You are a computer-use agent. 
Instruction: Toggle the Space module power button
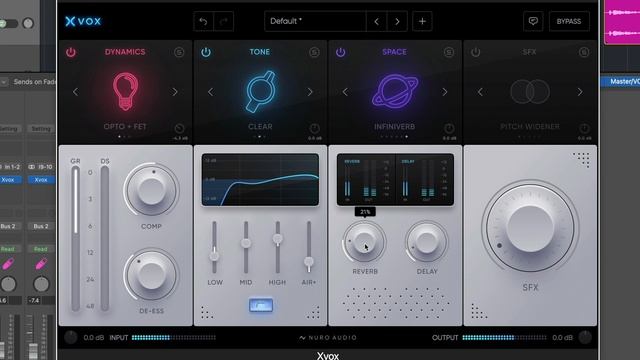pyautogui.click(x=340, y=52)
